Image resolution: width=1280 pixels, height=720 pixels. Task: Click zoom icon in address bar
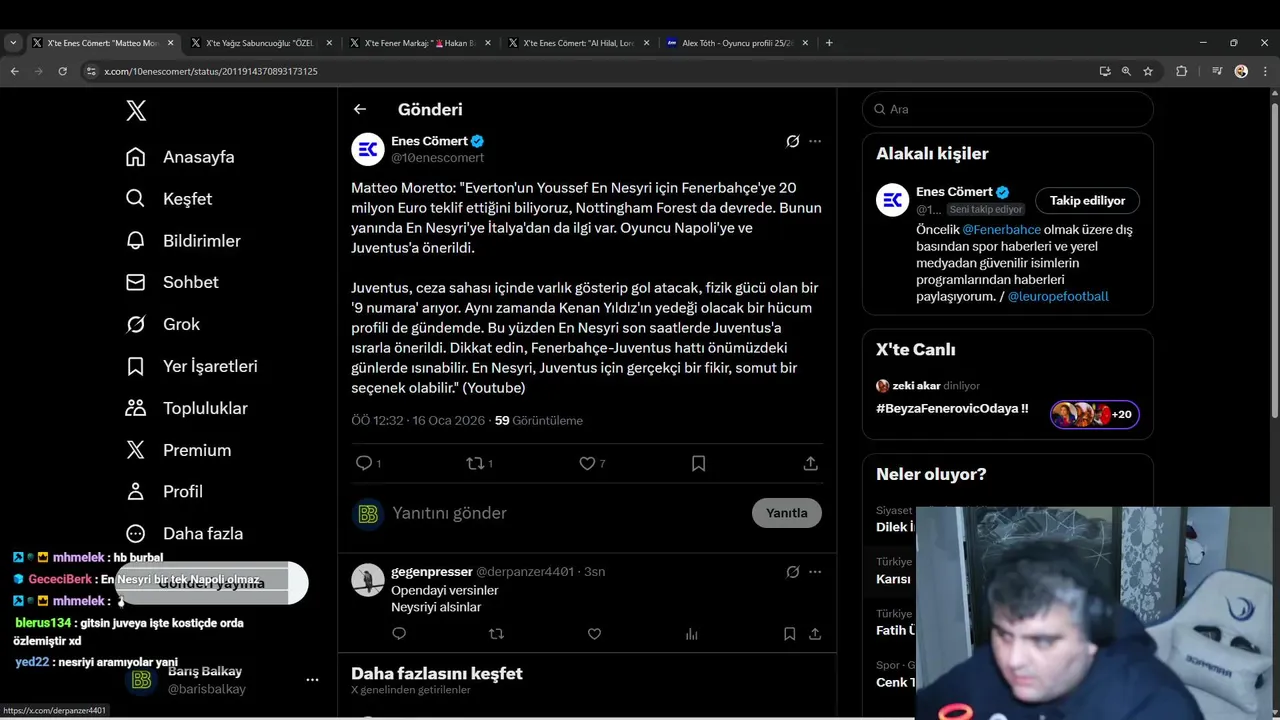[1126, 71]
